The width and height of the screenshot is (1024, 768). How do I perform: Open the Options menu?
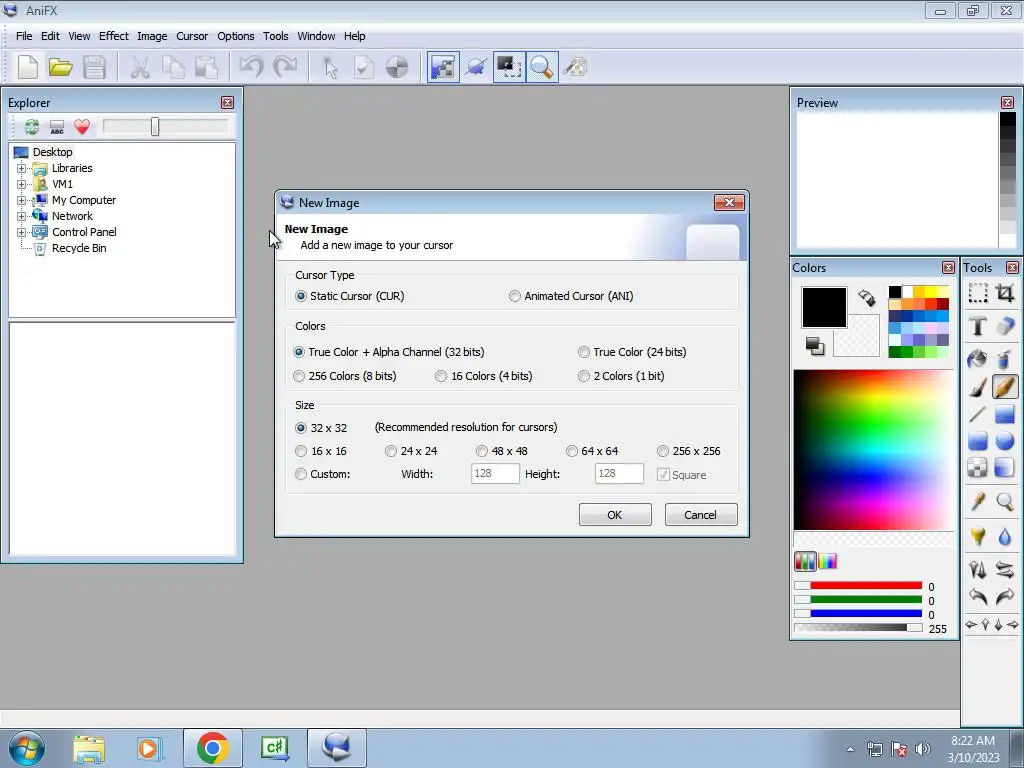[x=236, y=36]
